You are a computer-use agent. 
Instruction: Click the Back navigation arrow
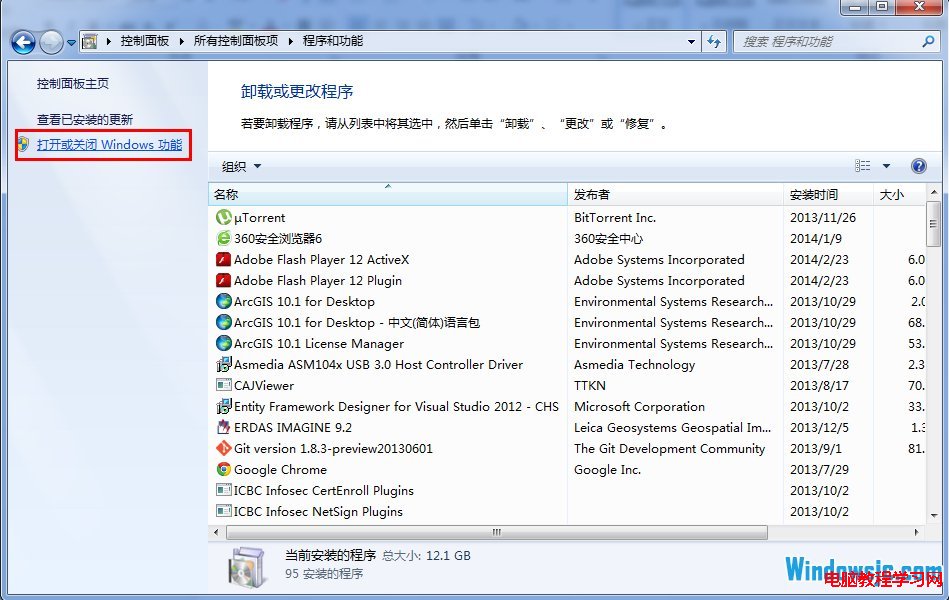pyautogui.click(x=23, y=42)
